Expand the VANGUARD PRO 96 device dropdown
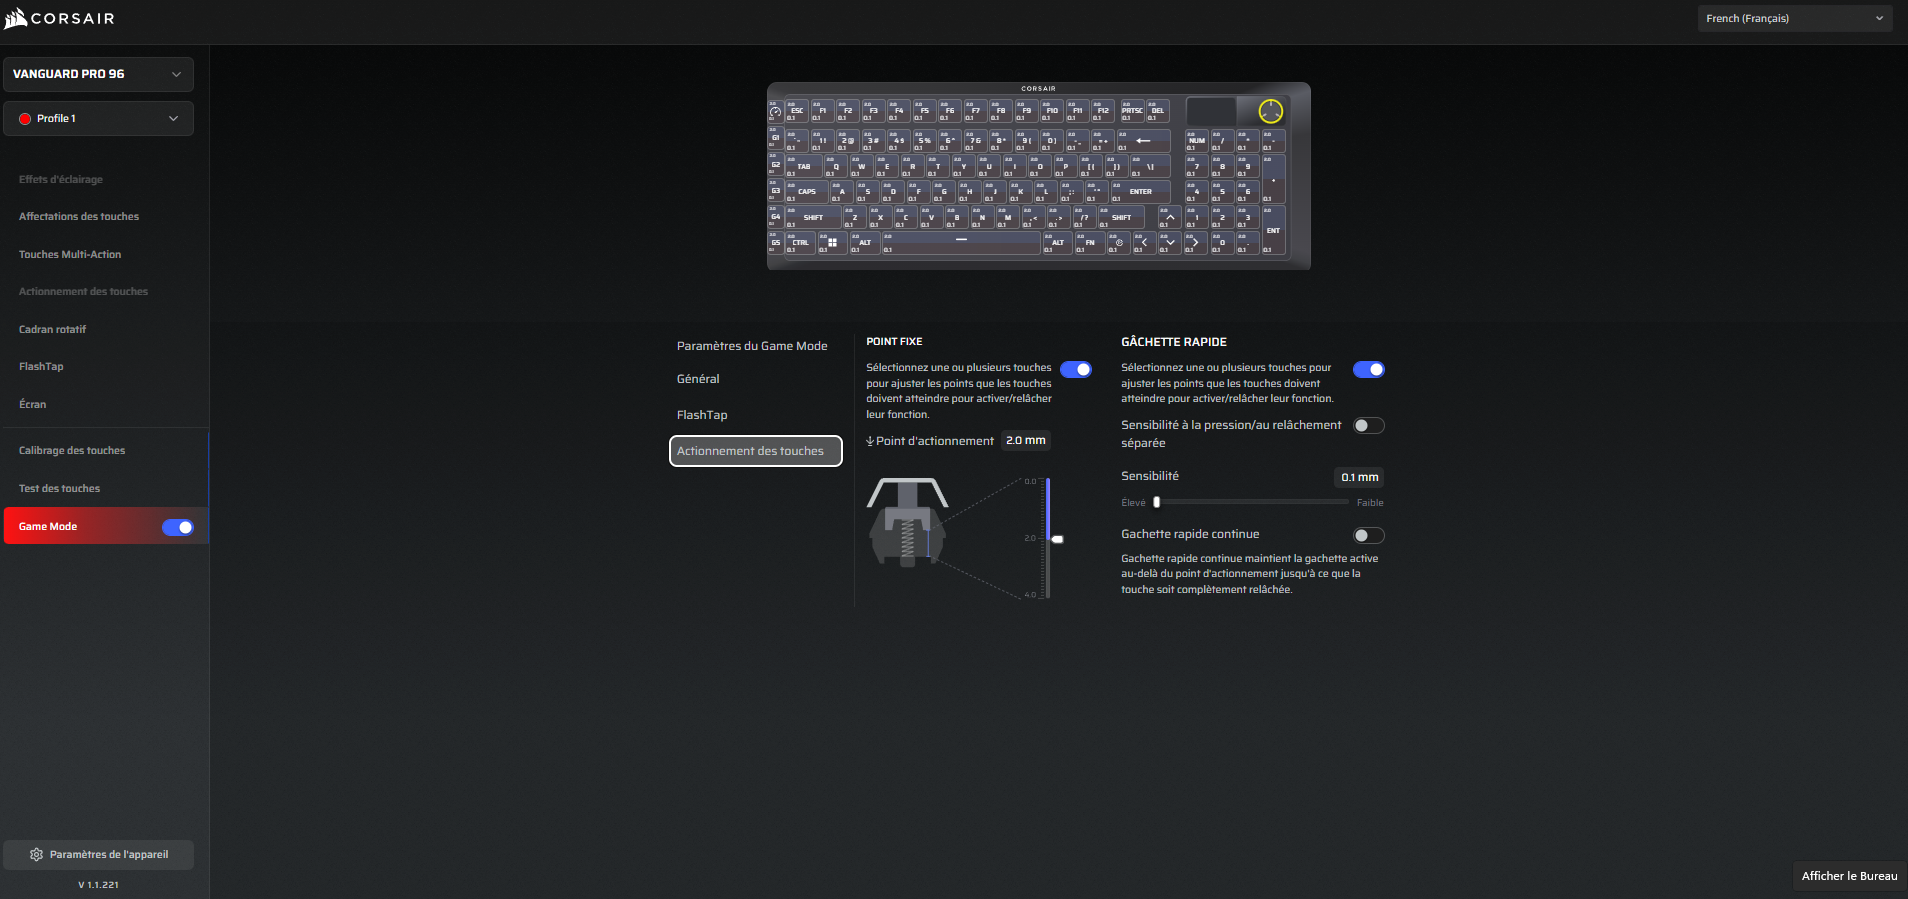This screenshot has width=1908, height=899. (98, 74)
